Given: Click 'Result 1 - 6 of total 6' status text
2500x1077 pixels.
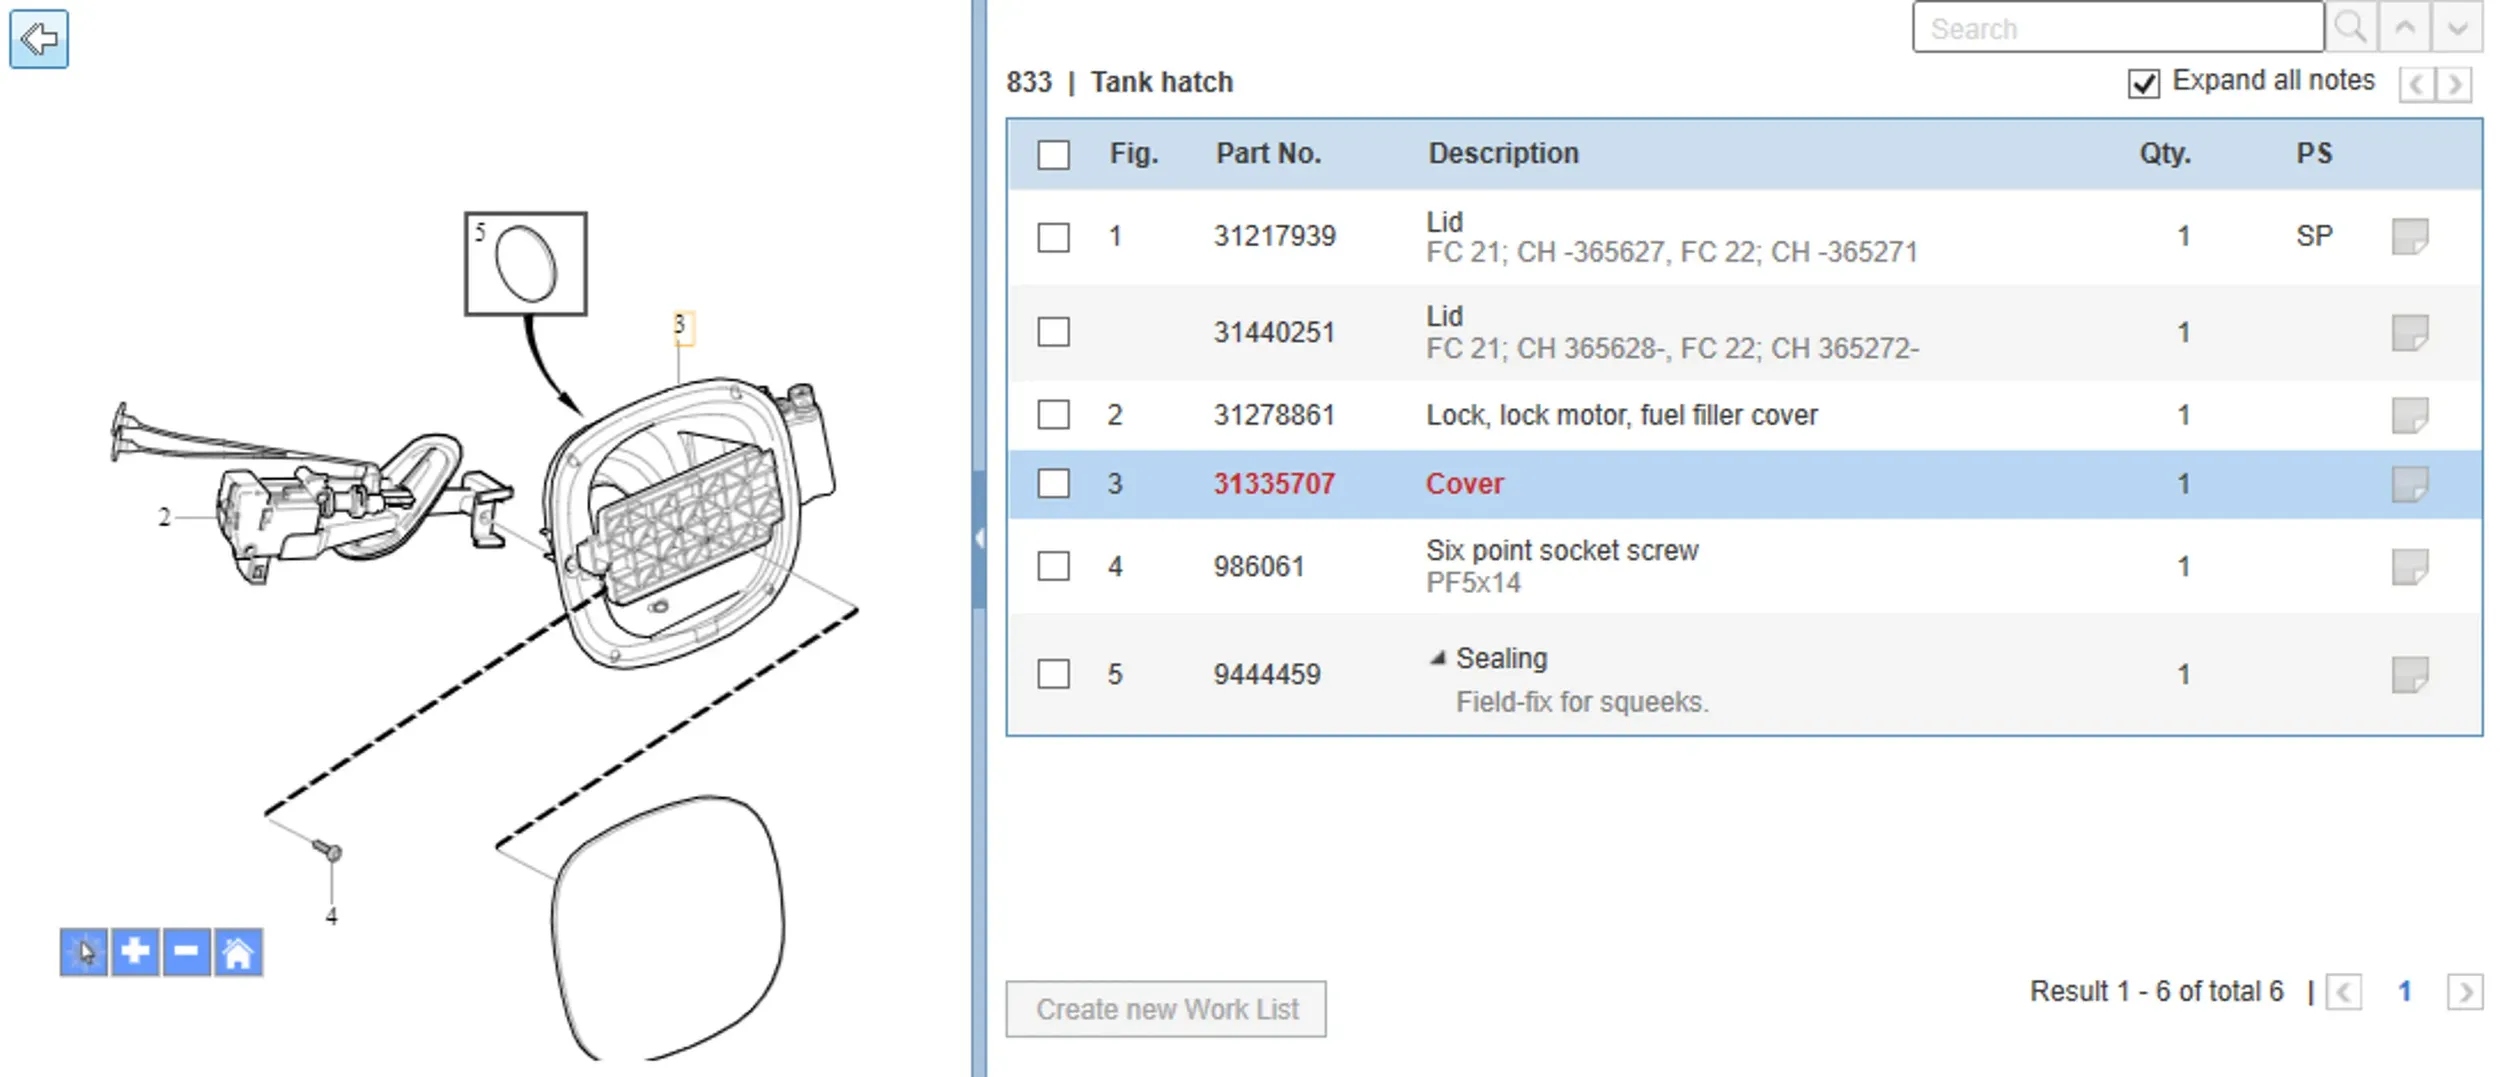Looking at the screenshot, I should (x=2156, y=991).
